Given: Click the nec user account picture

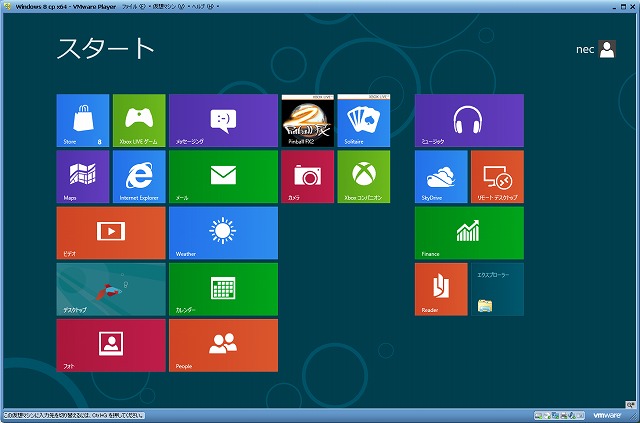Looking at the screenshot, I should [x=607, y=49].
